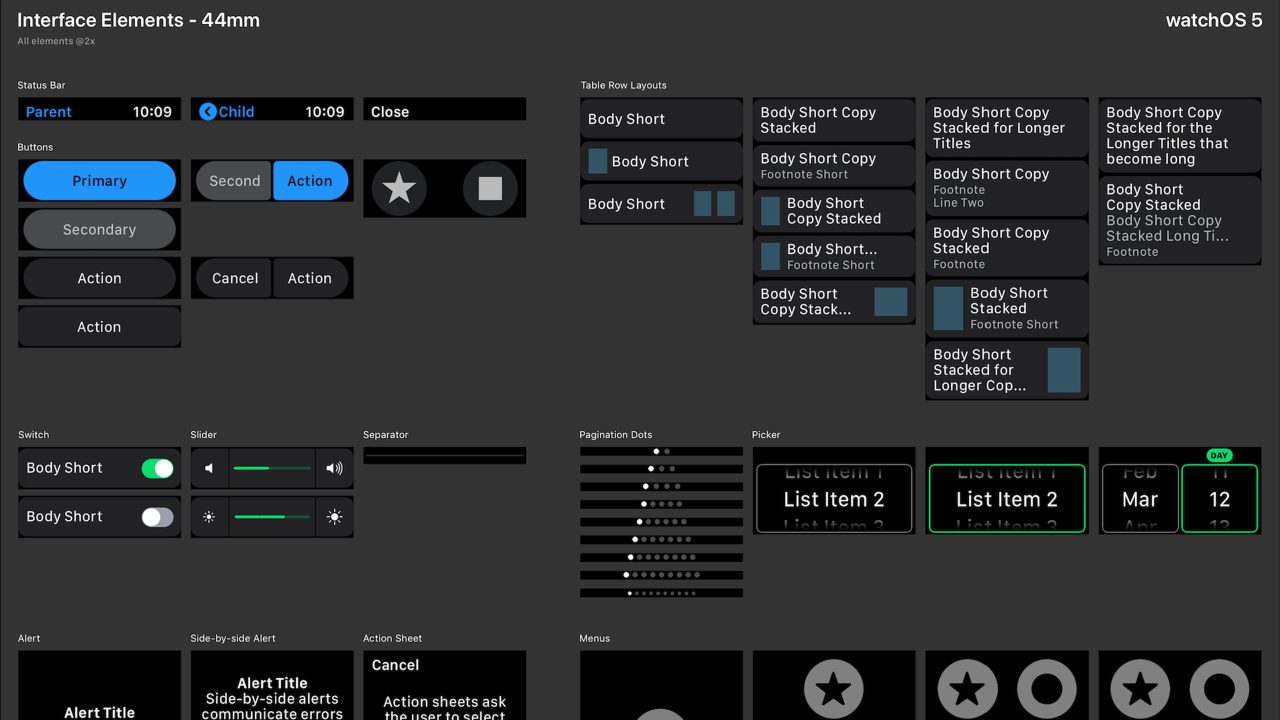Tap the gray Secondary button
Screen dimensions: 1280x720
click(x=99, y=230)
